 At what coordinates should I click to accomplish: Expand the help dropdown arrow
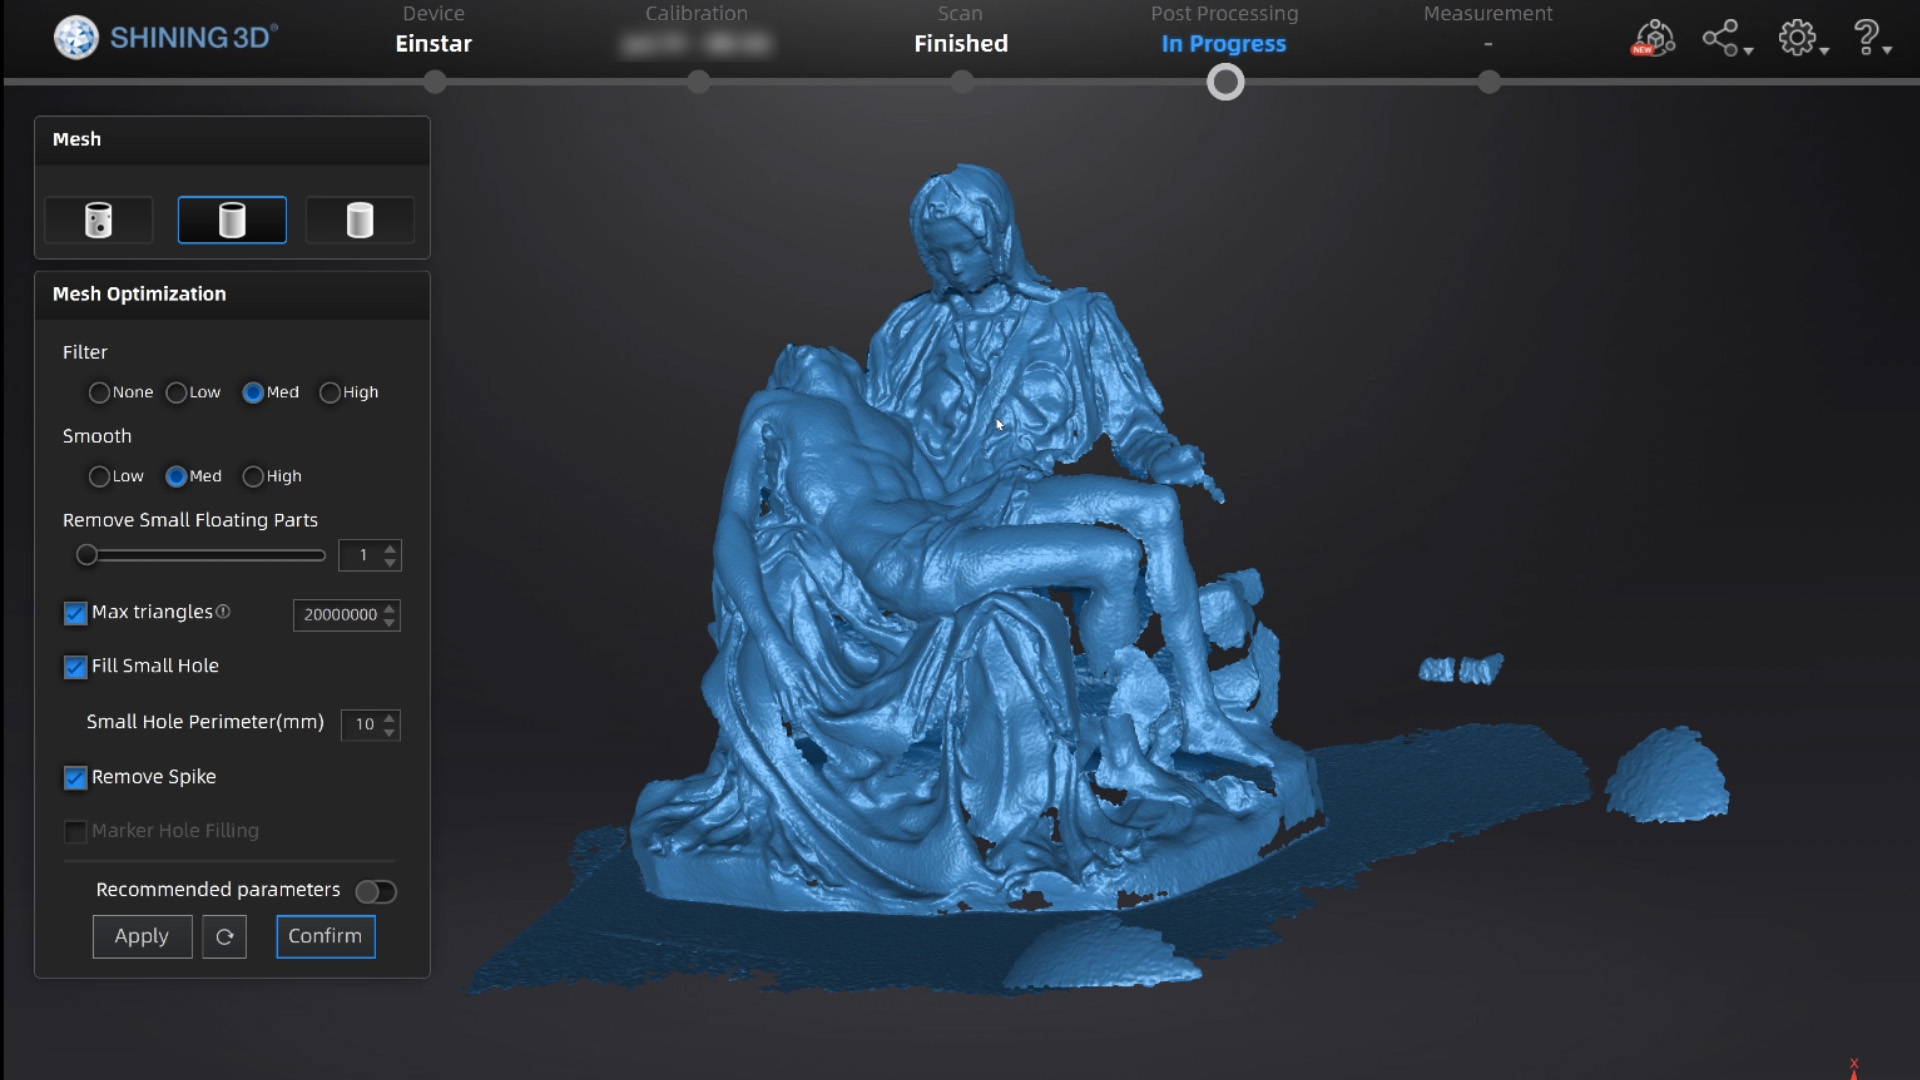point(1887,50)
